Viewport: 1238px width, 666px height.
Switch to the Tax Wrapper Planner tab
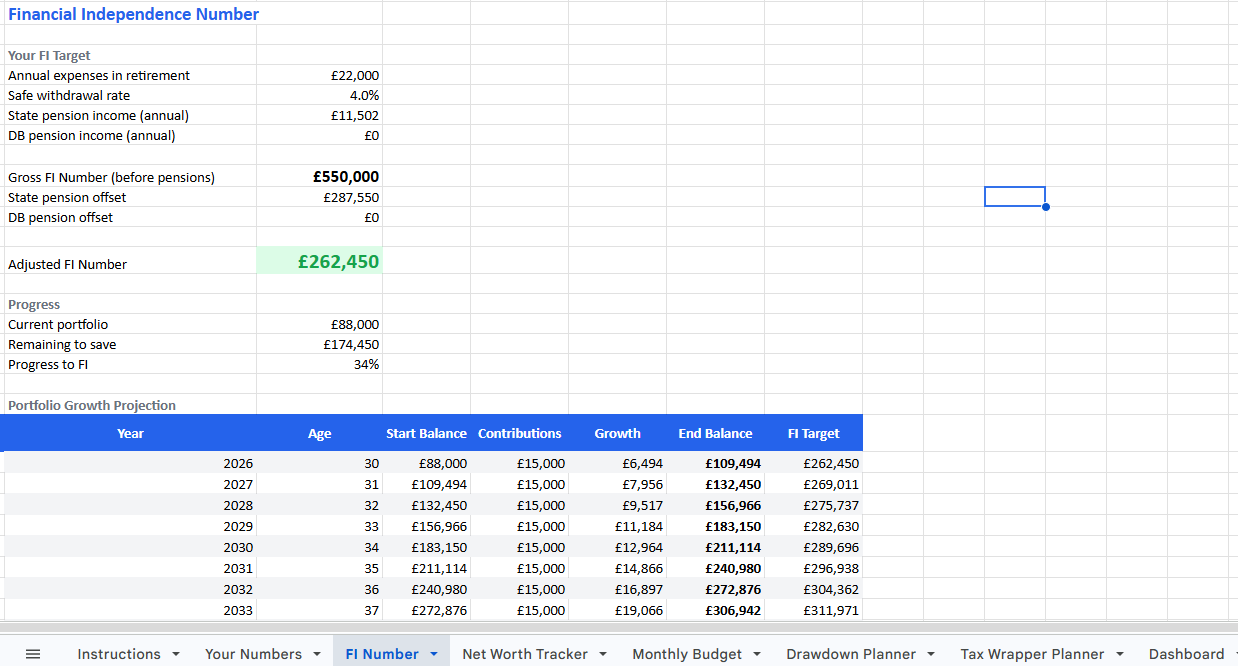pos(1033,653)
